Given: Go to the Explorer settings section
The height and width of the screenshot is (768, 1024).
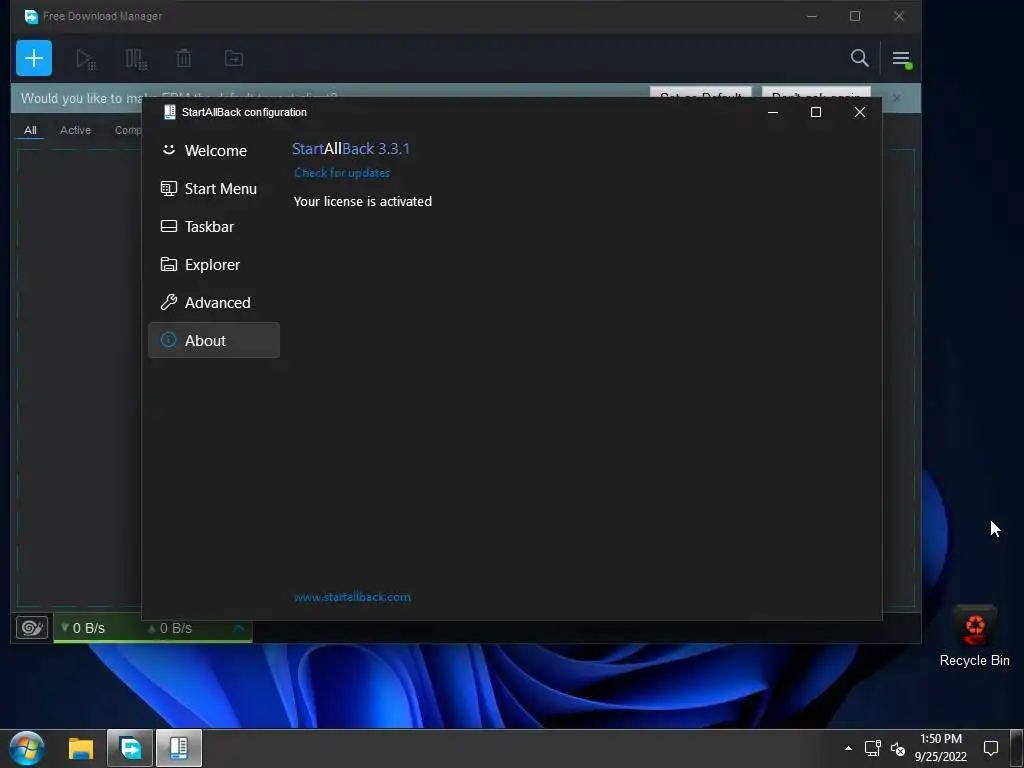Looking at the screenshot, I should (x=214, y=264).
